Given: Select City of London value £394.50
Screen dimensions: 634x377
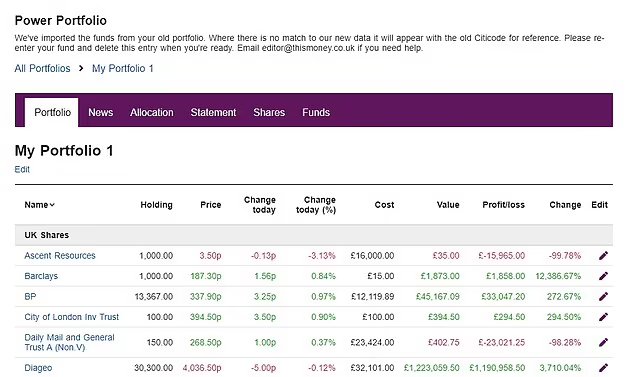Looking at the screenshot, I should click(x=444, y=317).
